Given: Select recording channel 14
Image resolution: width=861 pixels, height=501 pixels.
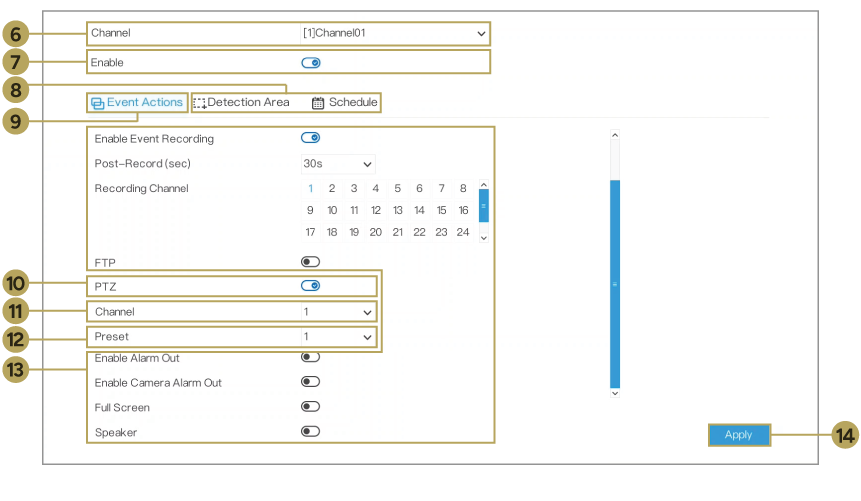Looking at the screenshot, I should pos(420,210).
